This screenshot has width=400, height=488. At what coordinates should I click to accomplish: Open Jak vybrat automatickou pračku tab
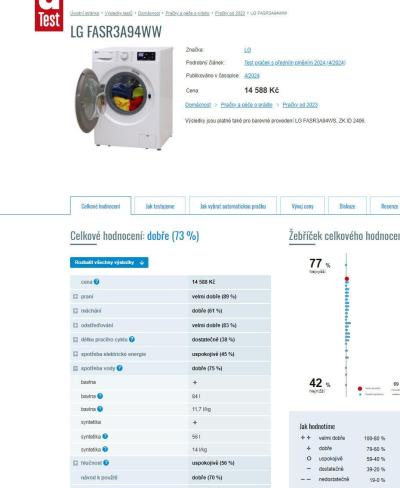pos(233,206)
